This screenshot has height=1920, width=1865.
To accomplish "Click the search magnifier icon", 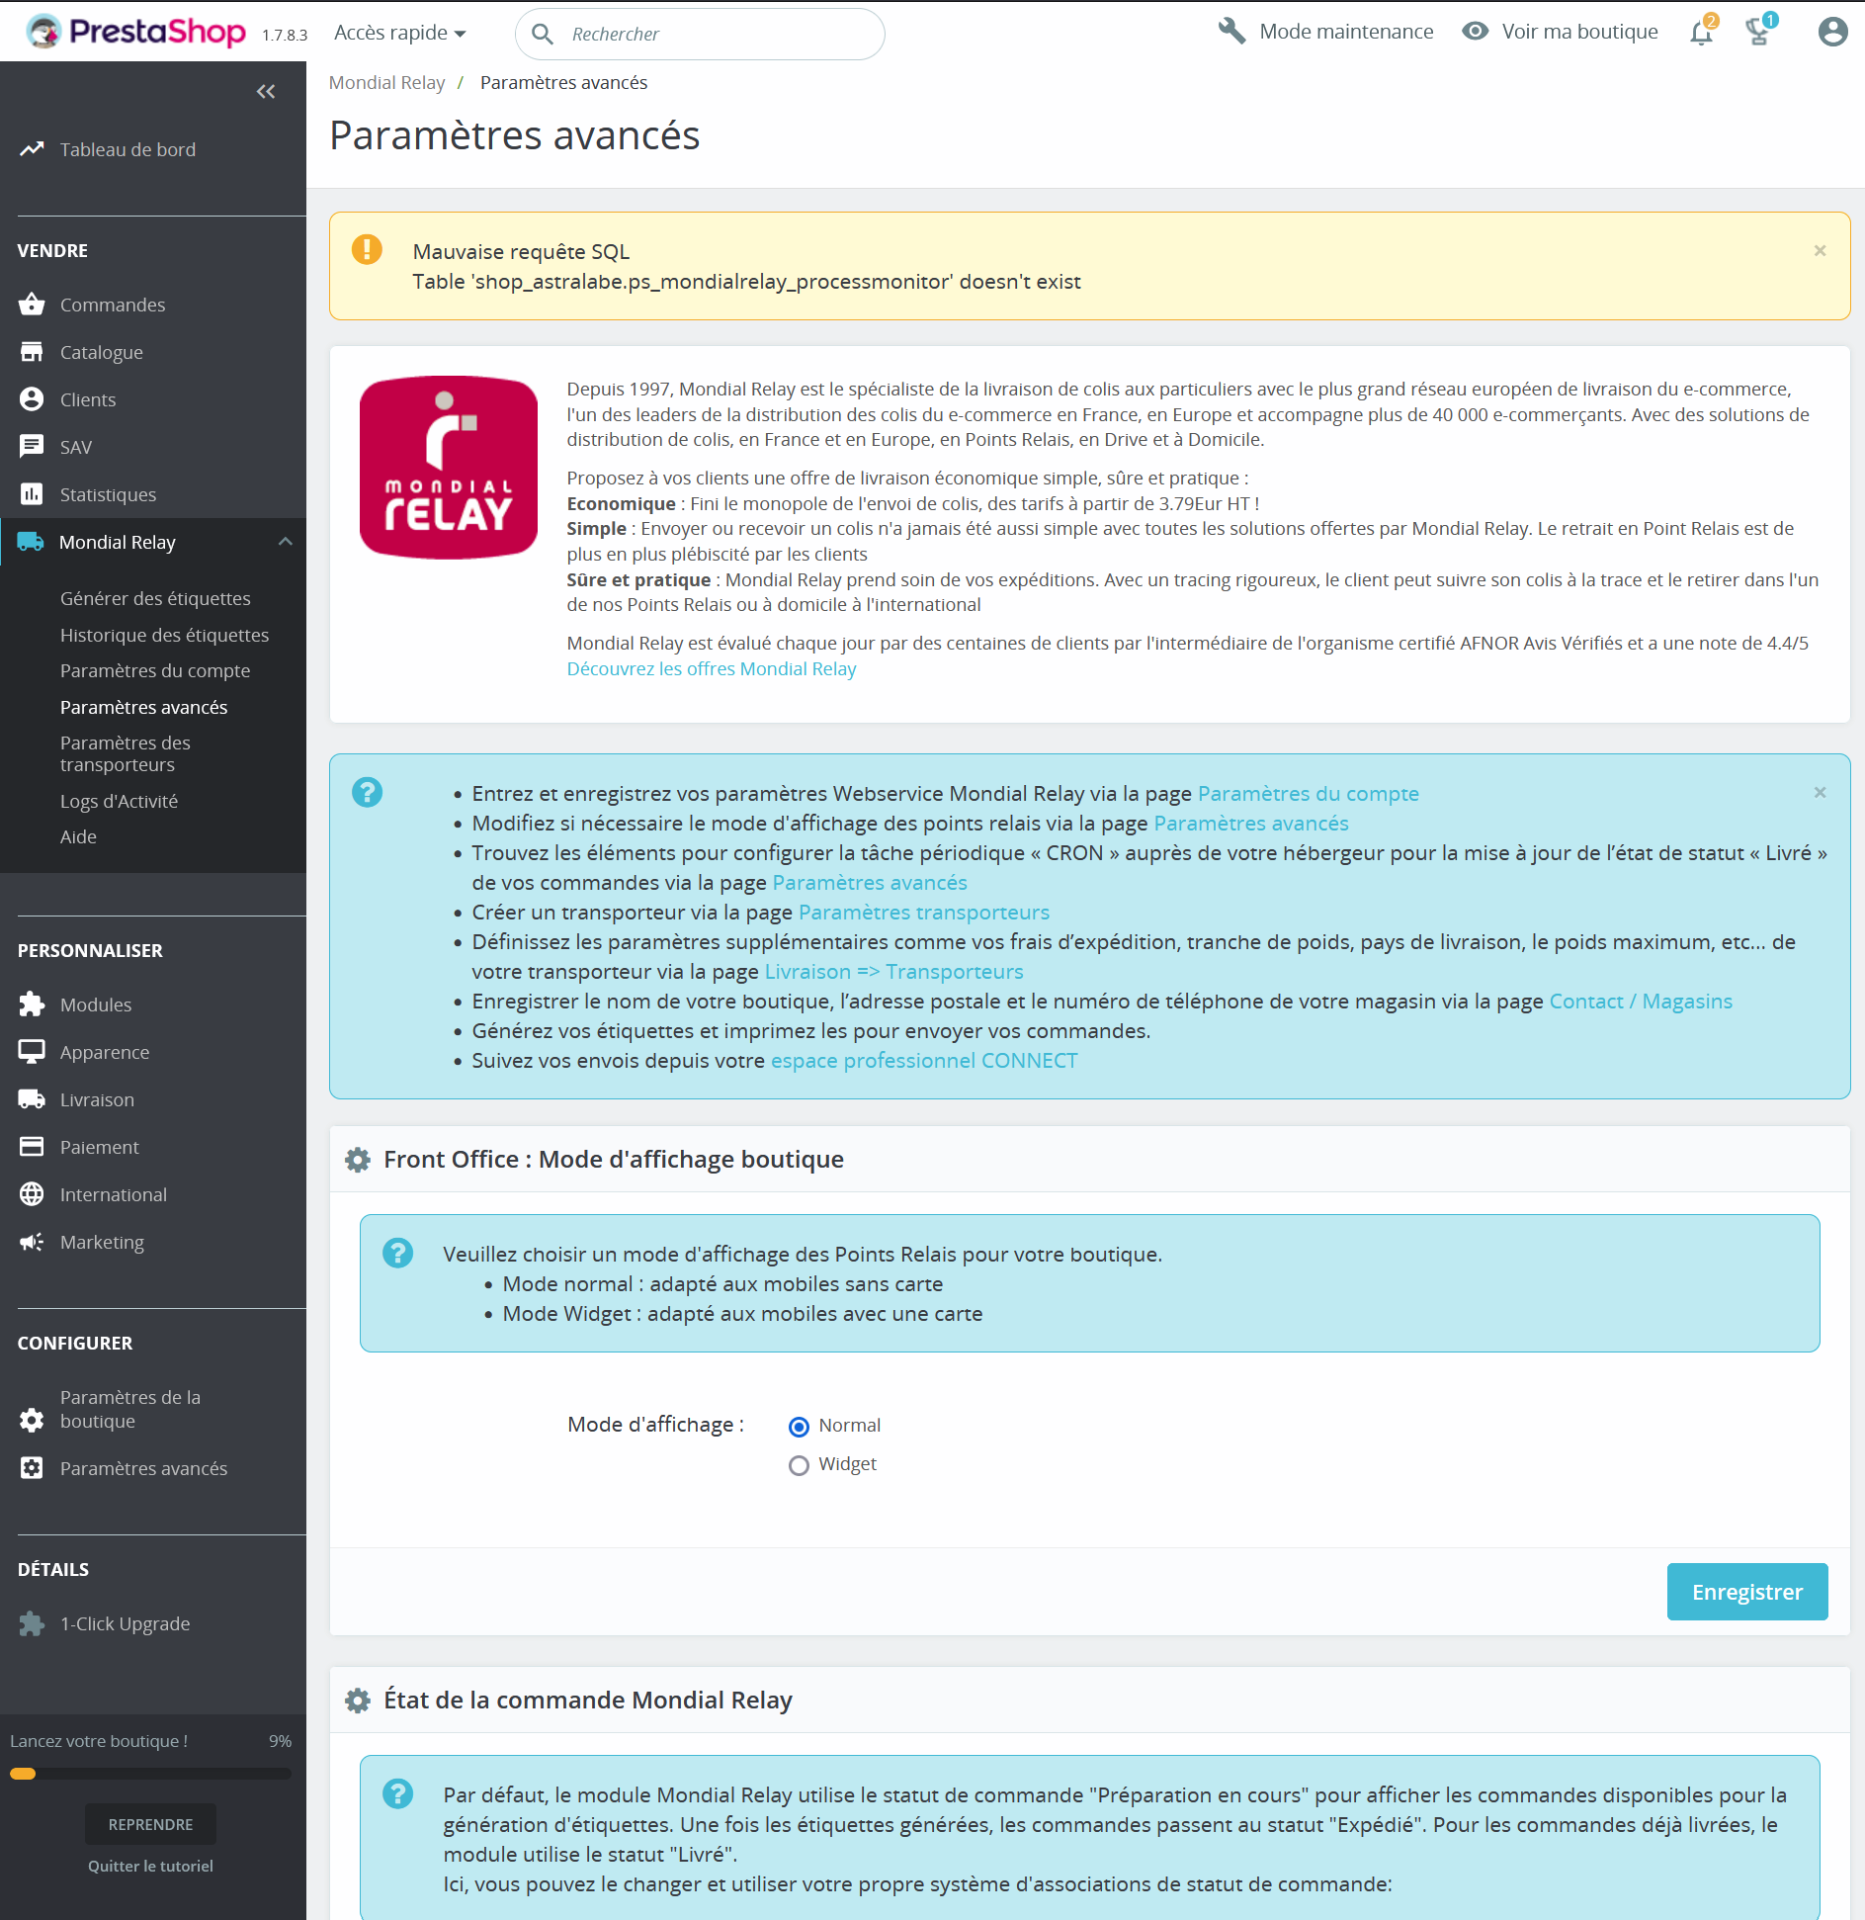I will pos(542,34).
